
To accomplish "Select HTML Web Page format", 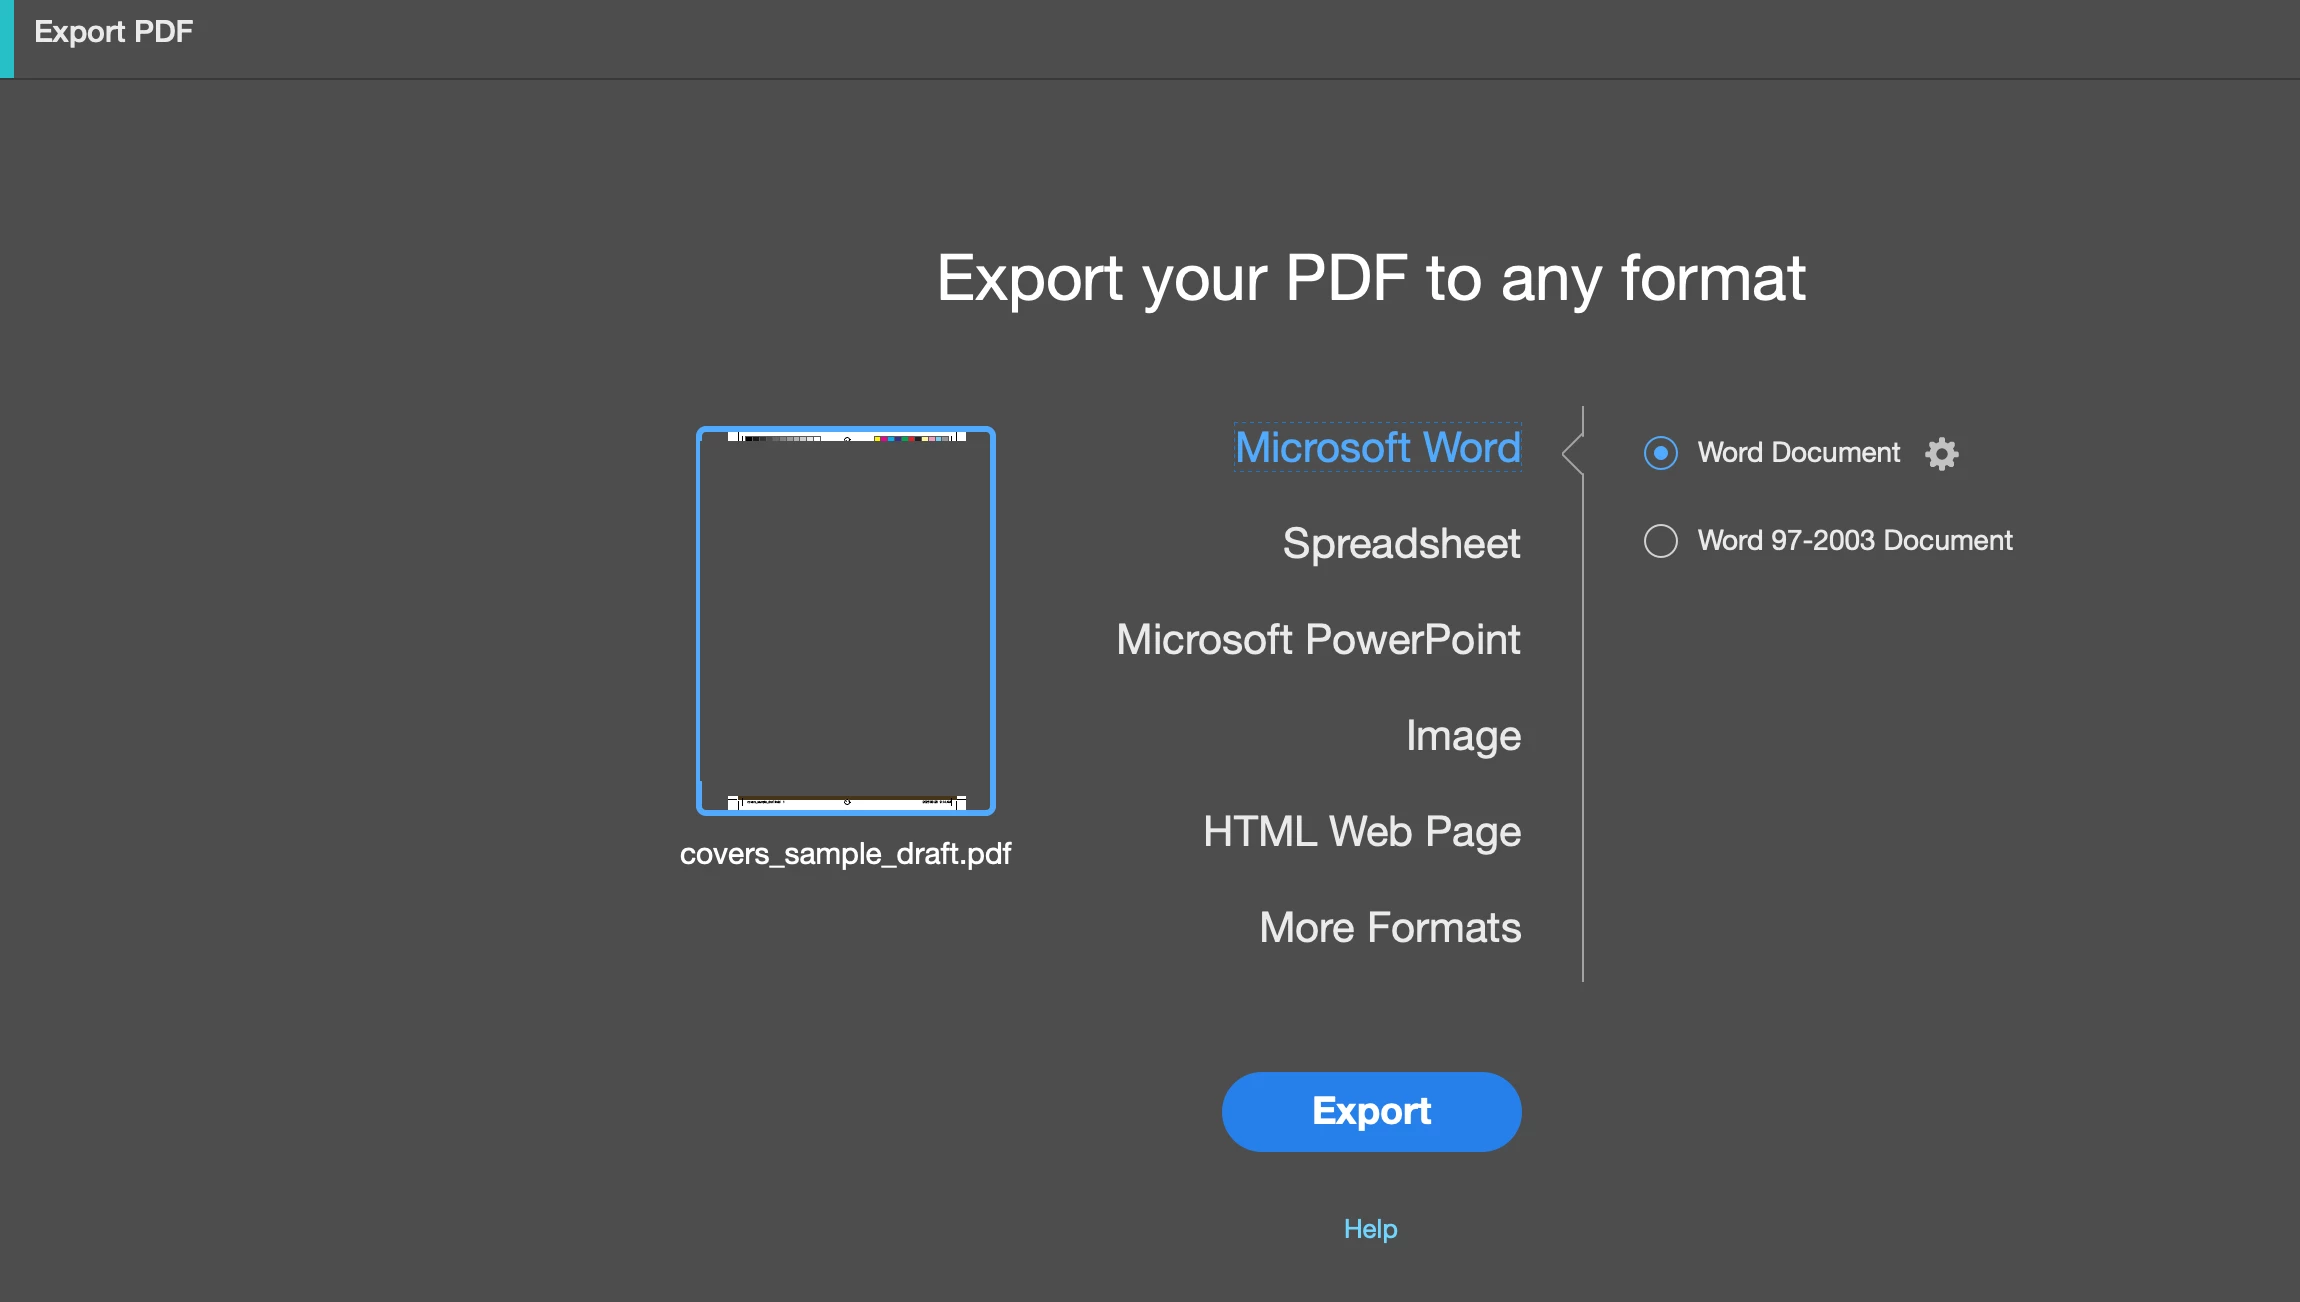I will (1361, 832).
